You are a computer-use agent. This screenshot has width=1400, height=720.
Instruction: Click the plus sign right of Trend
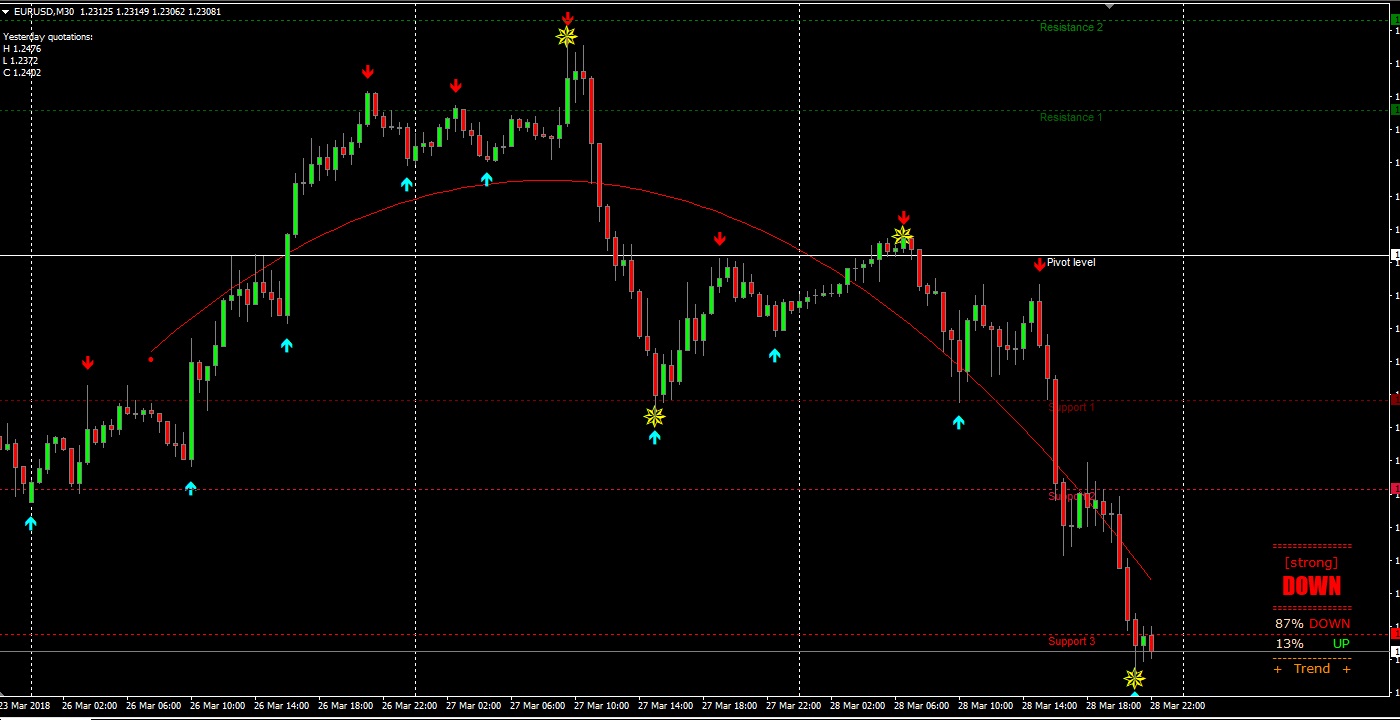(1346, 669)
